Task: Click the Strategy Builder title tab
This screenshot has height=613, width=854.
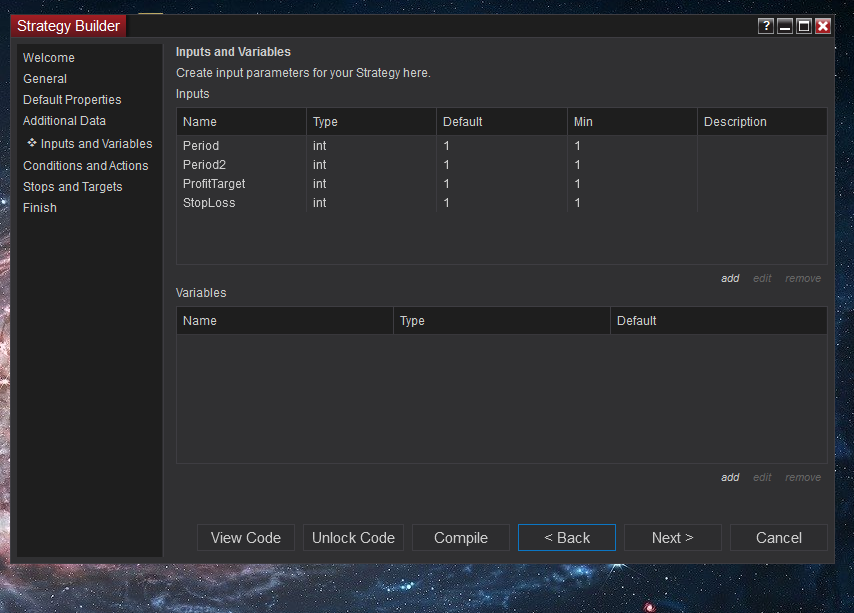Action: point(68,26)
